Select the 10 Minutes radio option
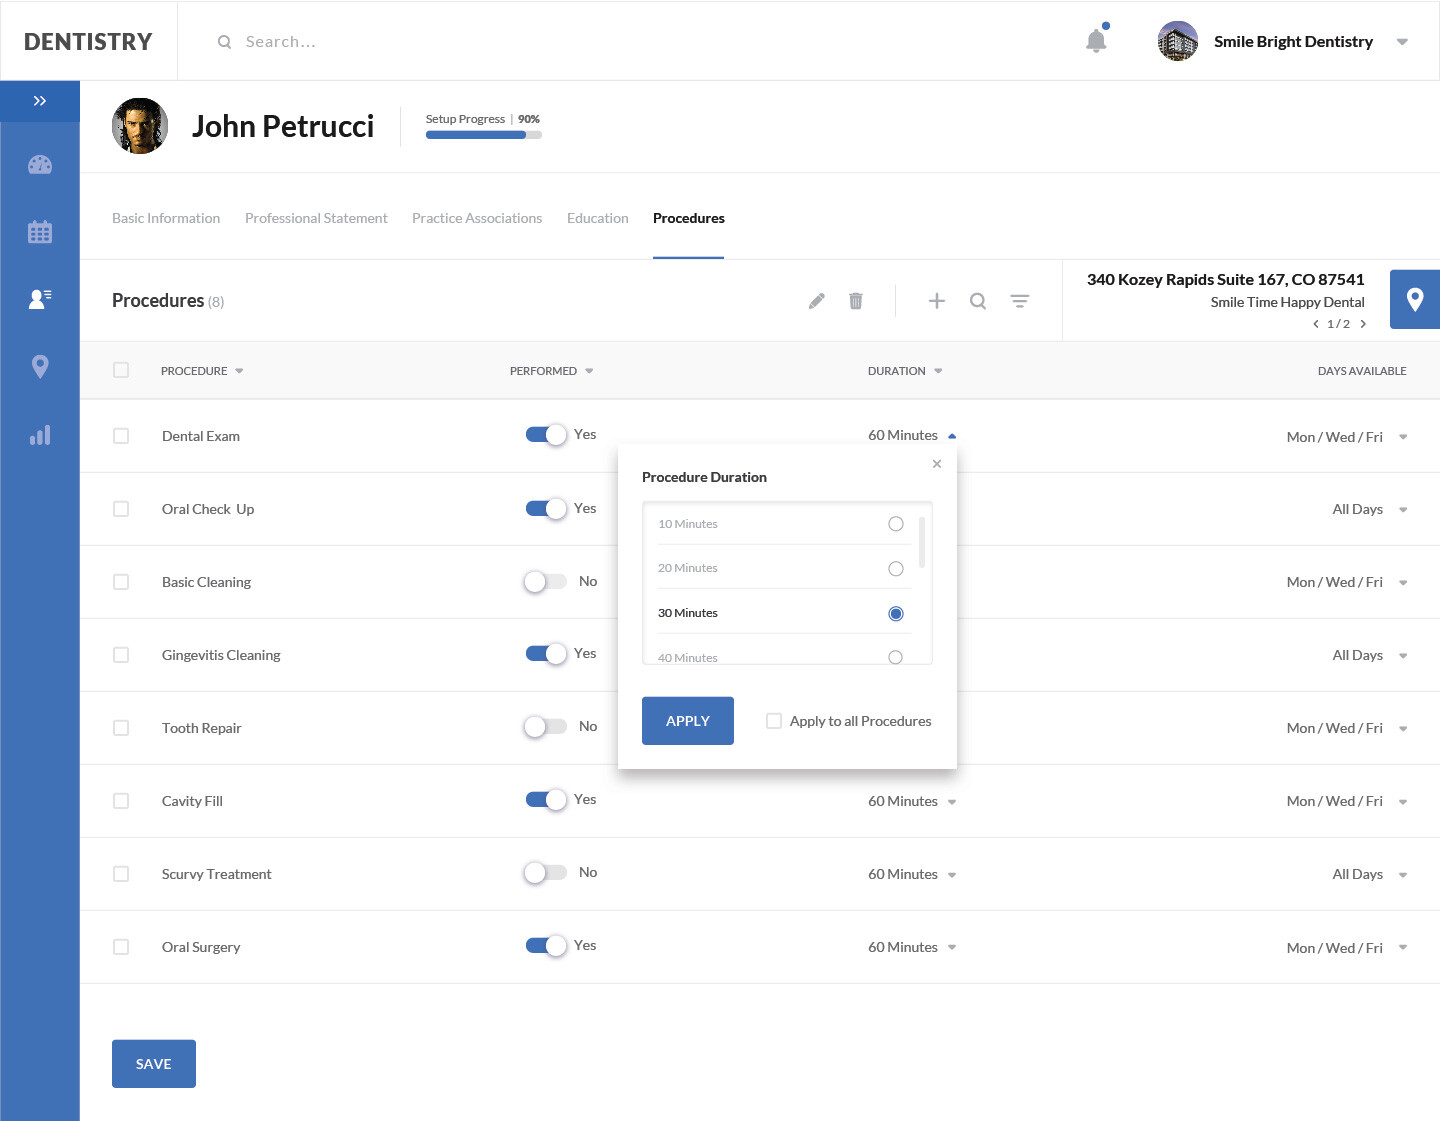The image size is (1440, 1121). pyautogui.click(x=895, y=524)
